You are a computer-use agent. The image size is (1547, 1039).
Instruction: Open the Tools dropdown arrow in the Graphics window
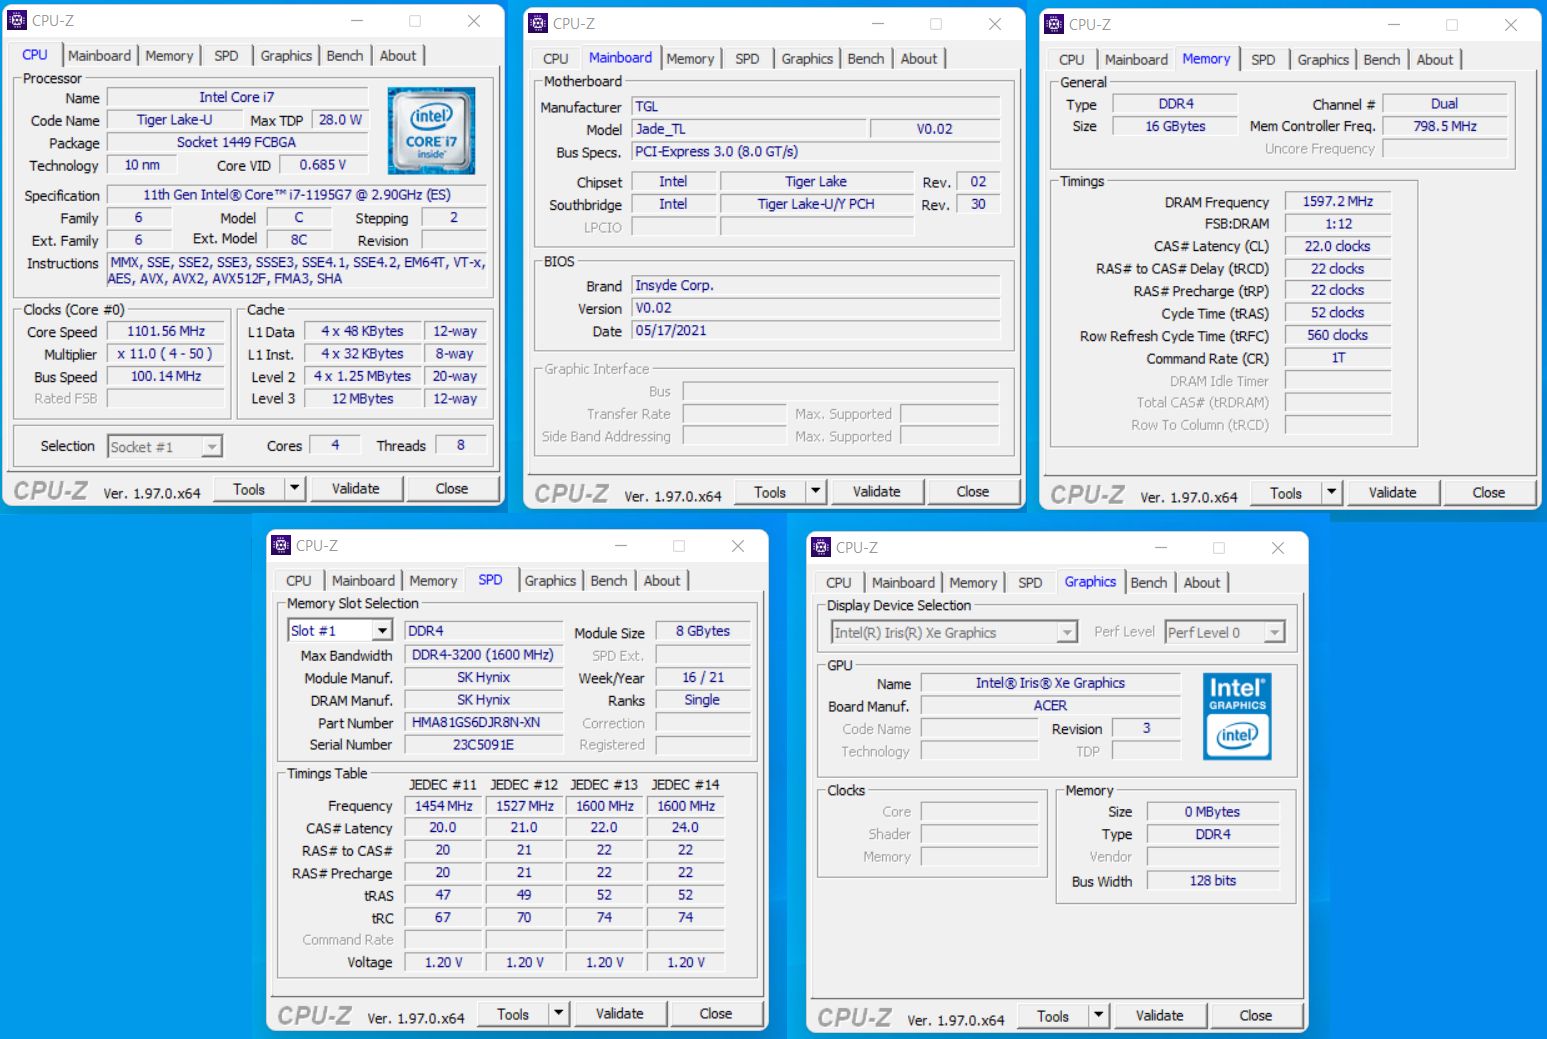1098,1015
